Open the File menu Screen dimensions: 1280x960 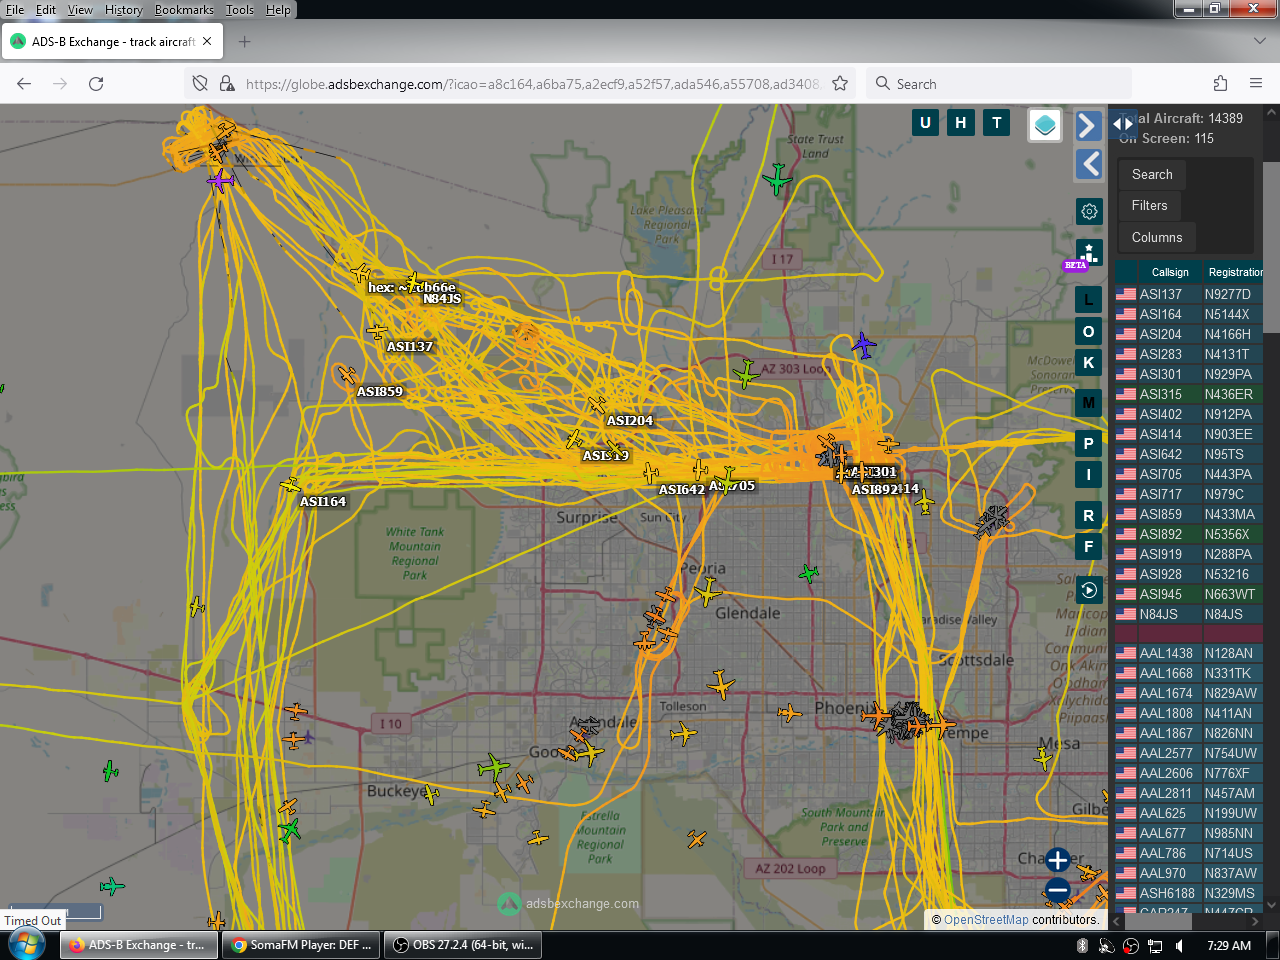[x=15, y=10]
